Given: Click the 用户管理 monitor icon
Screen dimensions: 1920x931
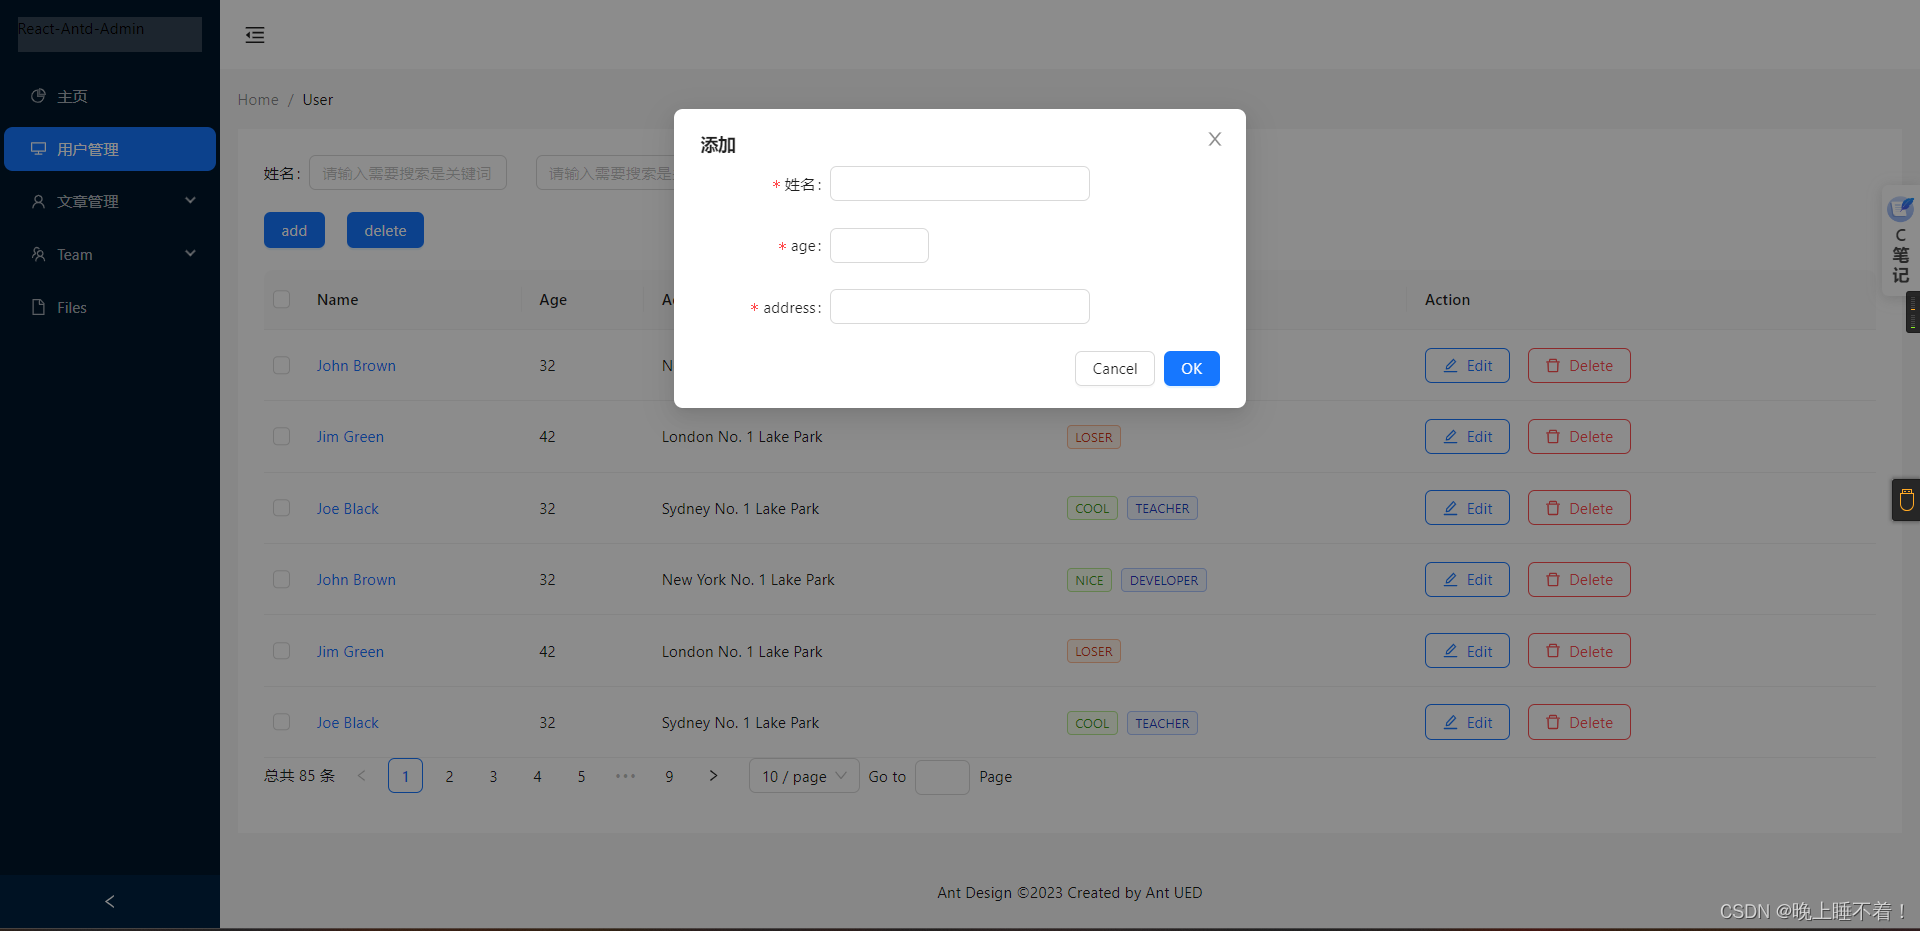Looking at the screenshot, I should click(38, 148).
